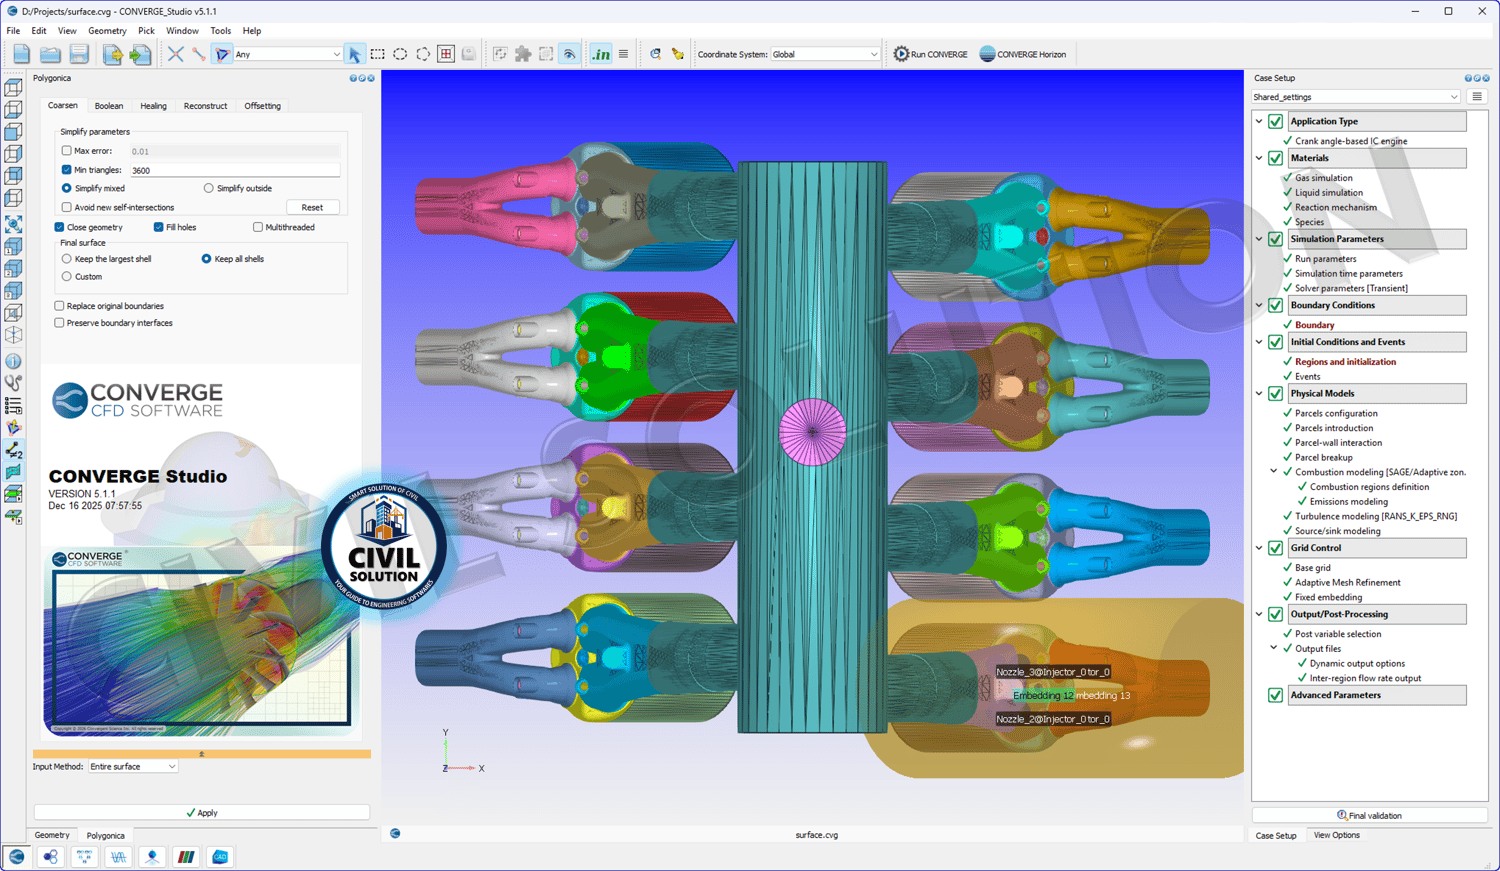Screen dimensions: 1500x871
Task: Choose the rectangle selection tool
Action: [x=377, y=54]
